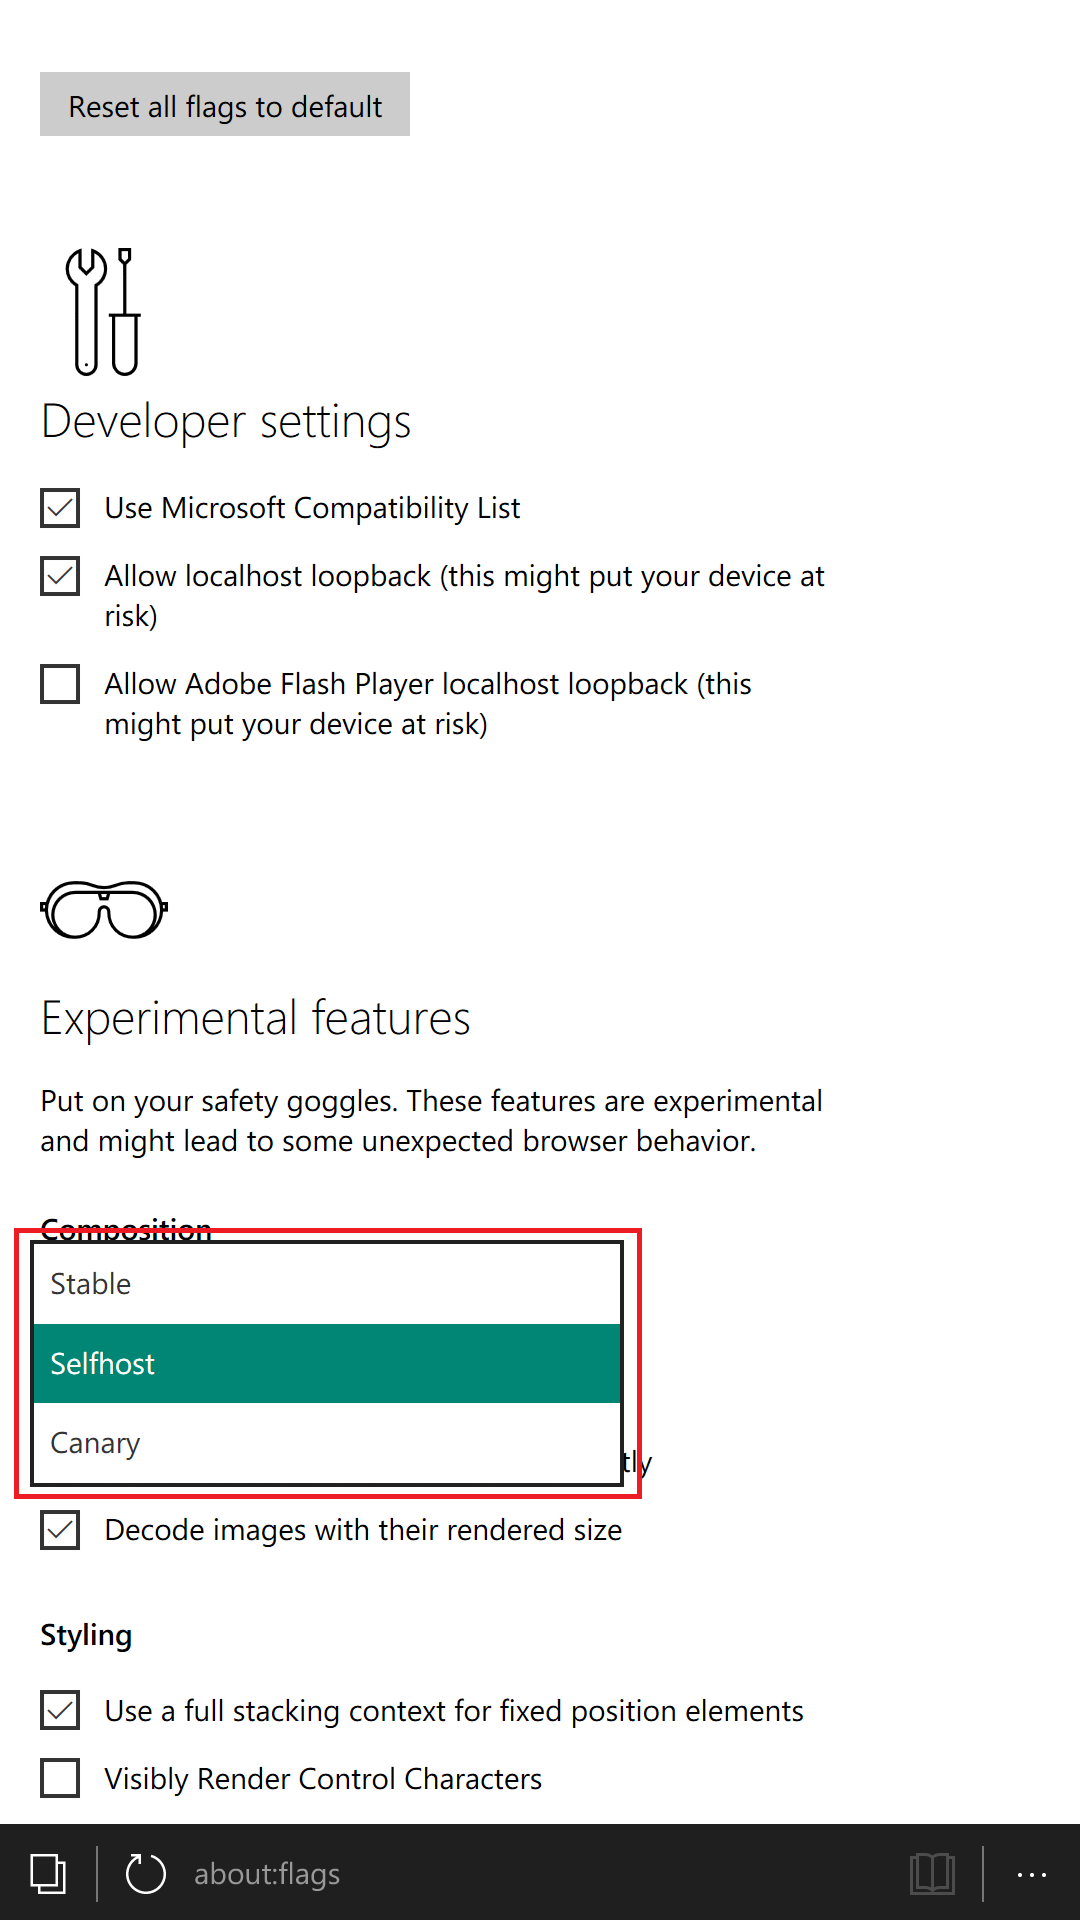Disable Allow localhost loopback checkbox
This screenshot has width=1080, height=1920.
tap(60, 576)
